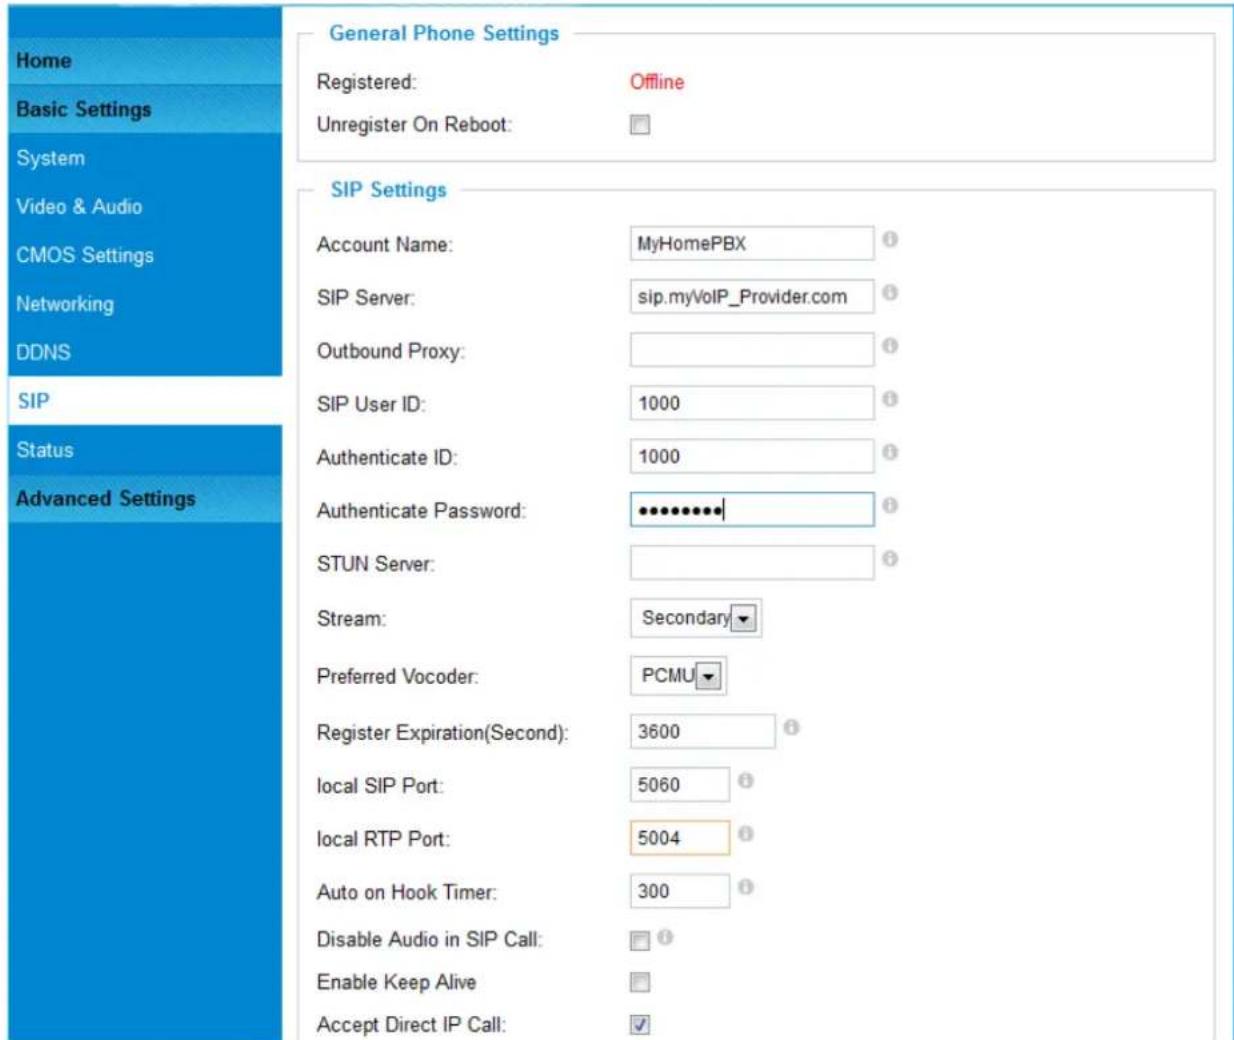This screenshot has width=1234, height=1040.
Task: Uncheck Accept Direct IP Call
Action: 640,1025
